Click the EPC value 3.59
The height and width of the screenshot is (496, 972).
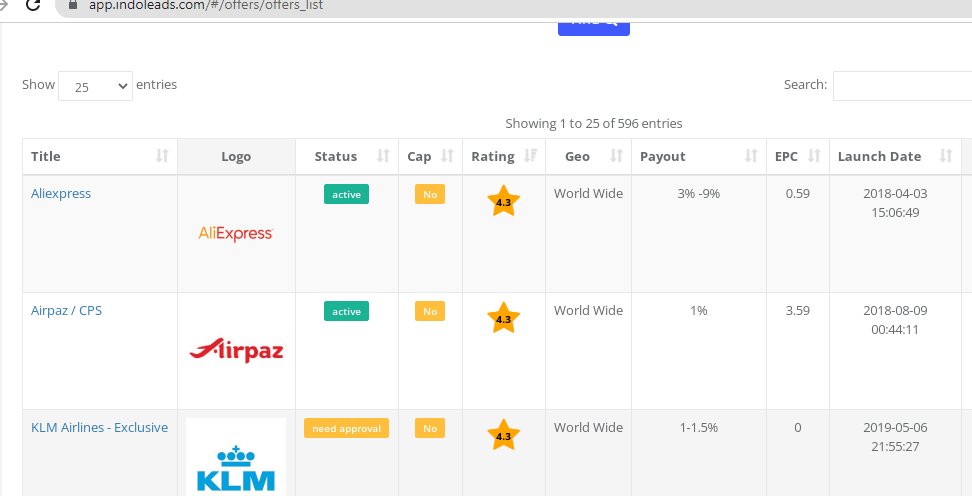point(798,311)
